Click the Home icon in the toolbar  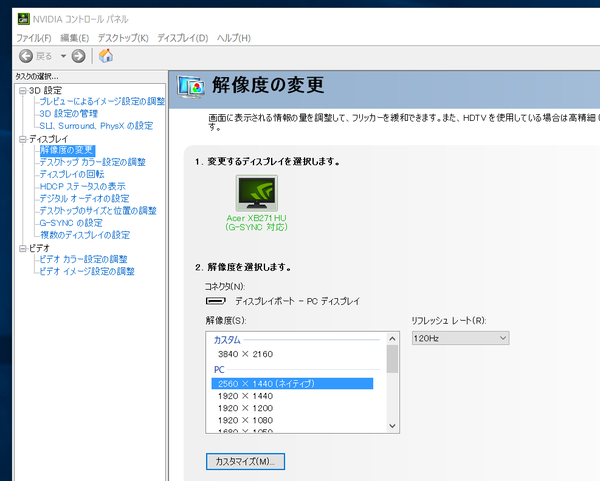click(x=105, y=56)
